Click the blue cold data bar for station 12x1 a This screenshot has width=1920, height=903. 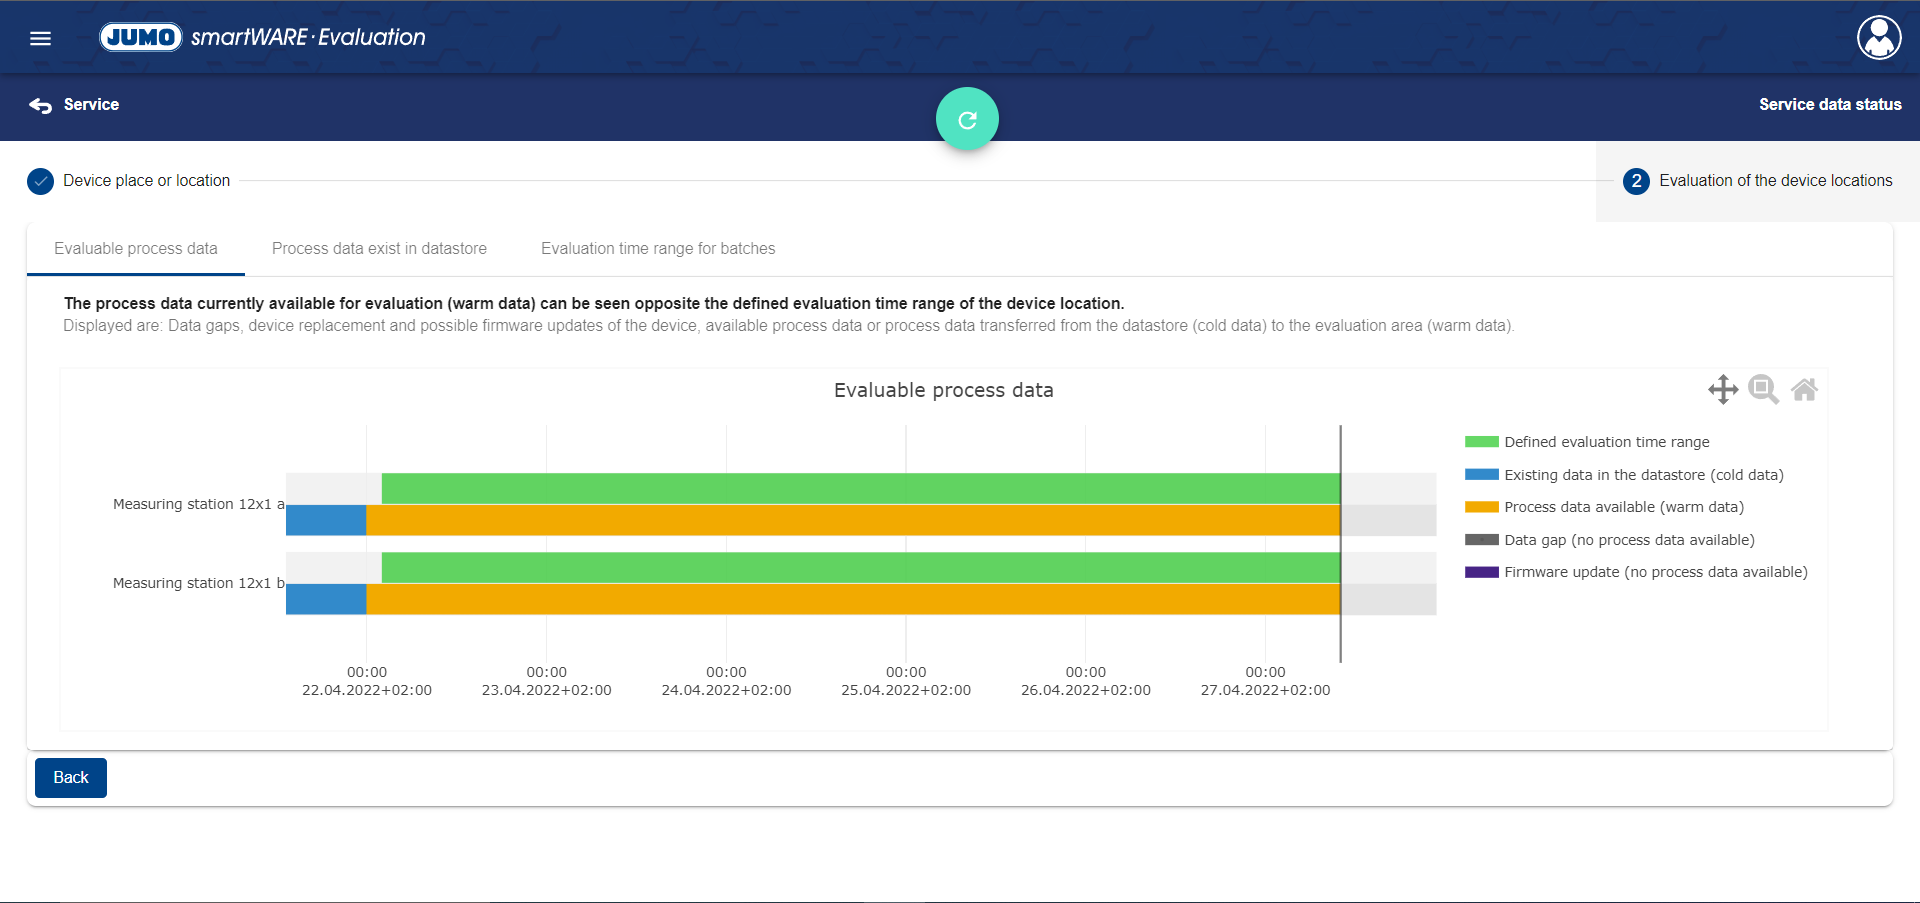click(325, 520)
